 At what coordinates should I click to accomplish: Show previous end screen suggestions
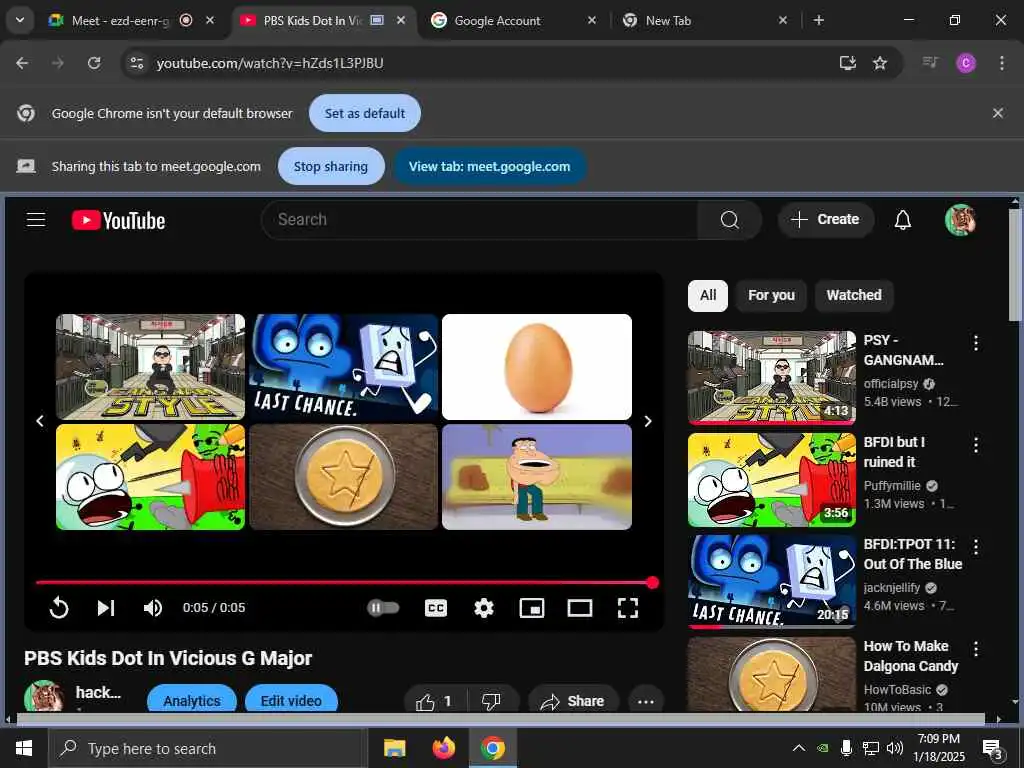tap(40, 421)
